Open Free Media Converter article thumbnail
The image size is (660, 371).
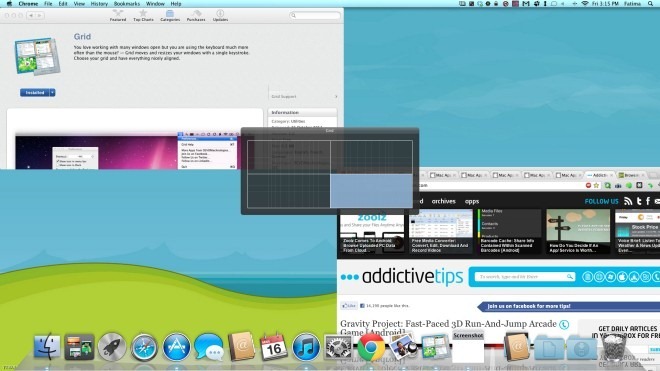point(441,232)
